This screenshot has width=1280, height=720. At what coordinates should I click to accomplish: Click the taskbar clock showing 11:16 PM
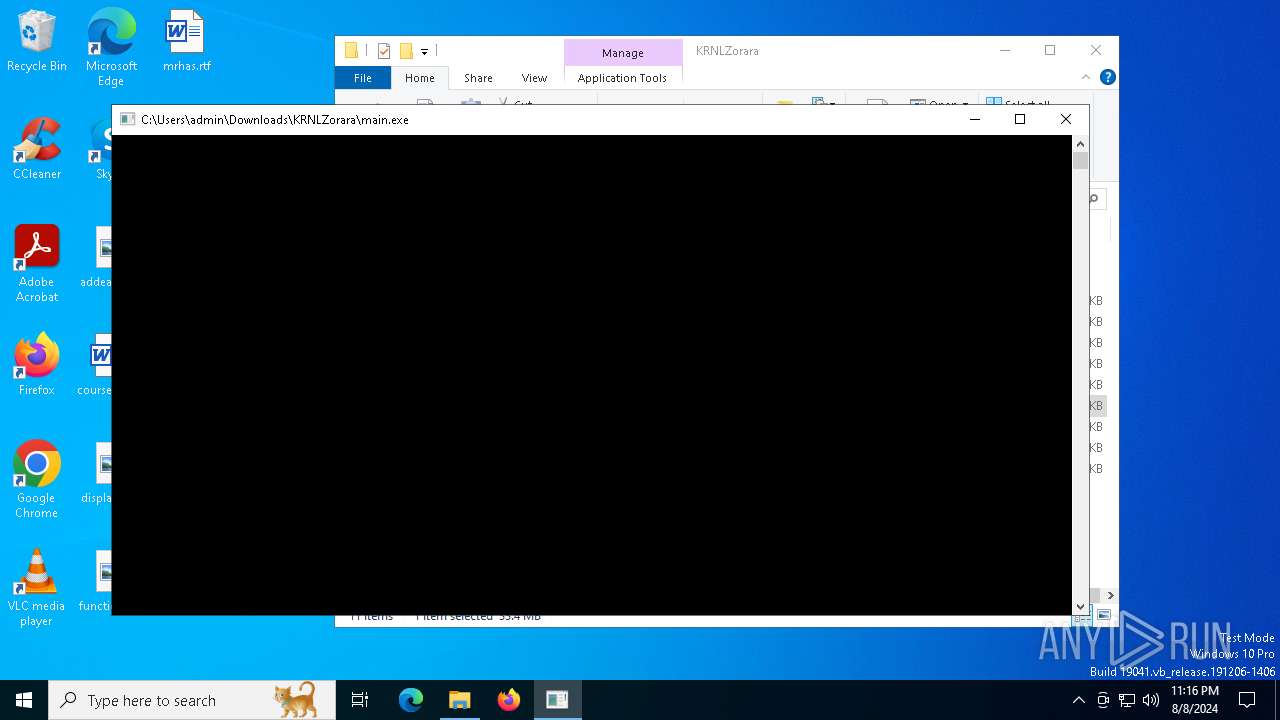pyautogui.click(x=1195, y=700)
